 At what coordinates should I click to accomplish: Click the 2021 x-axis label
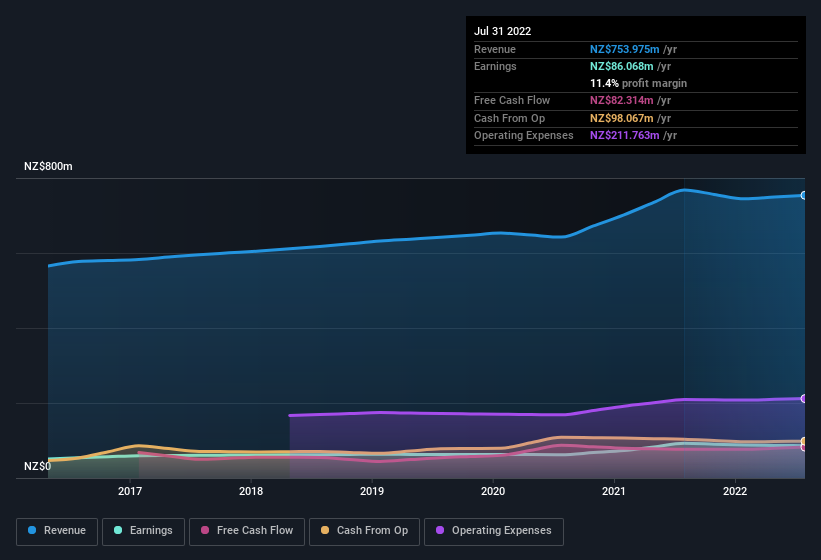click(614, 491)
